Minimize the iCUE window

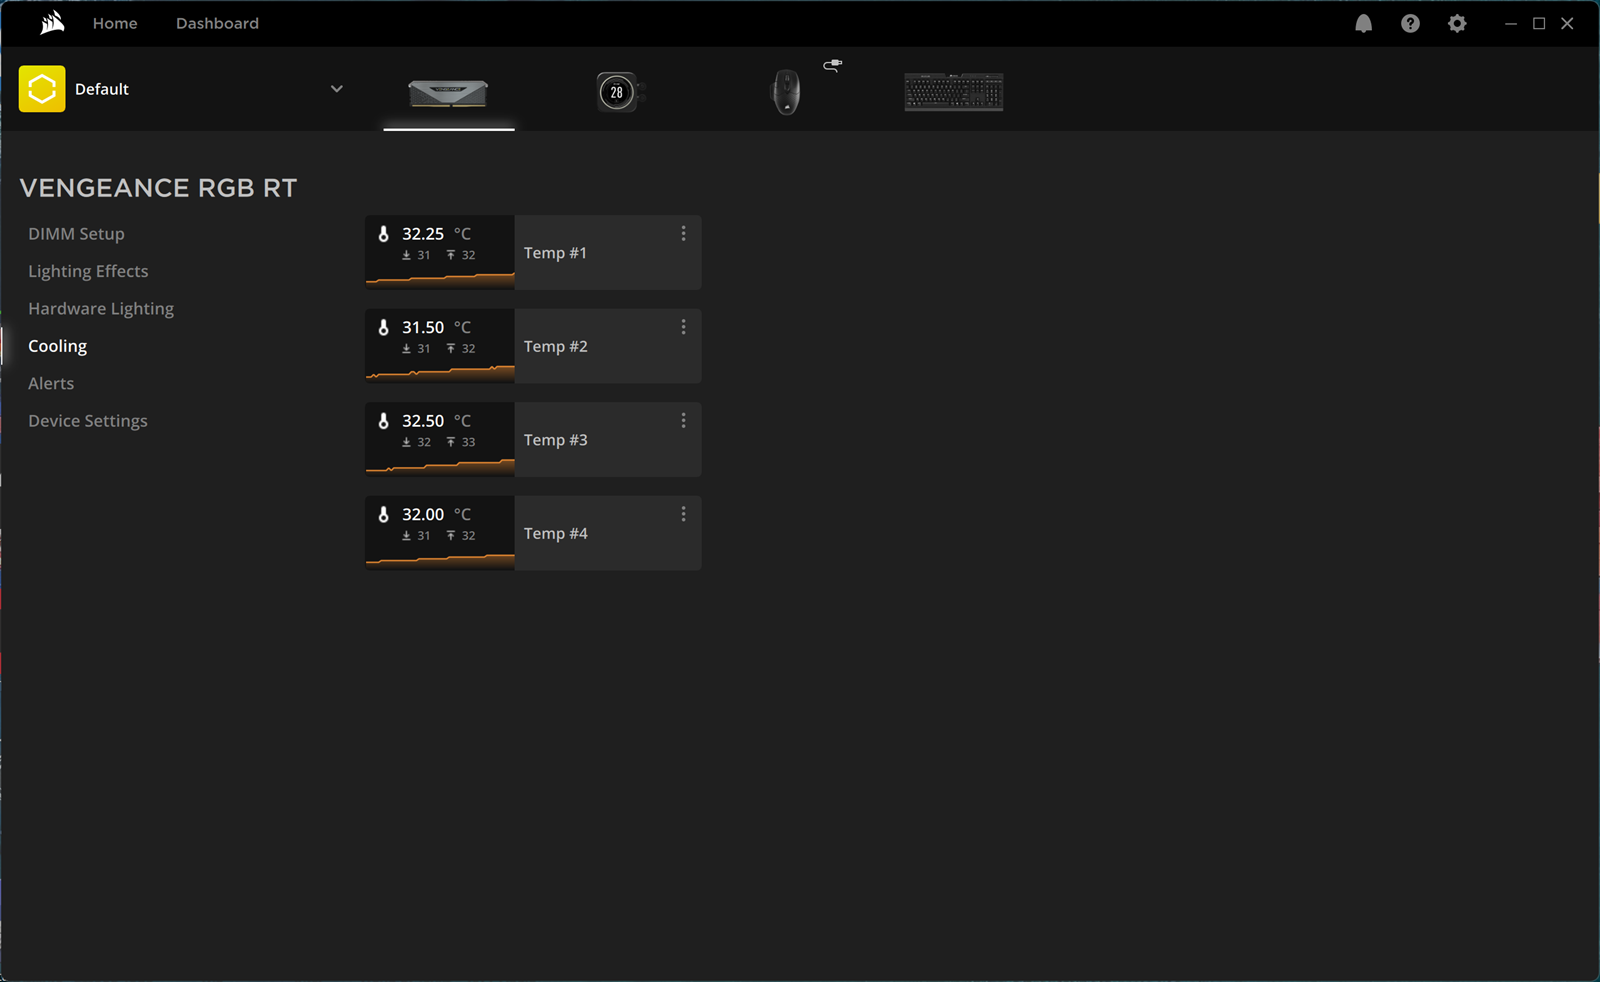pos(1511,23)
